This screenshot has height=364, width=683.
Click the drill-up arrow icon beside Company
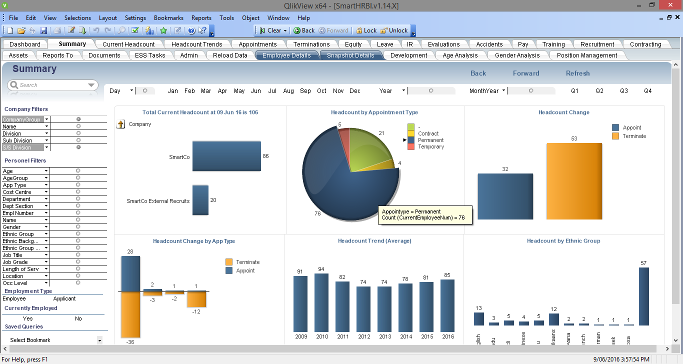click(121, 125)
